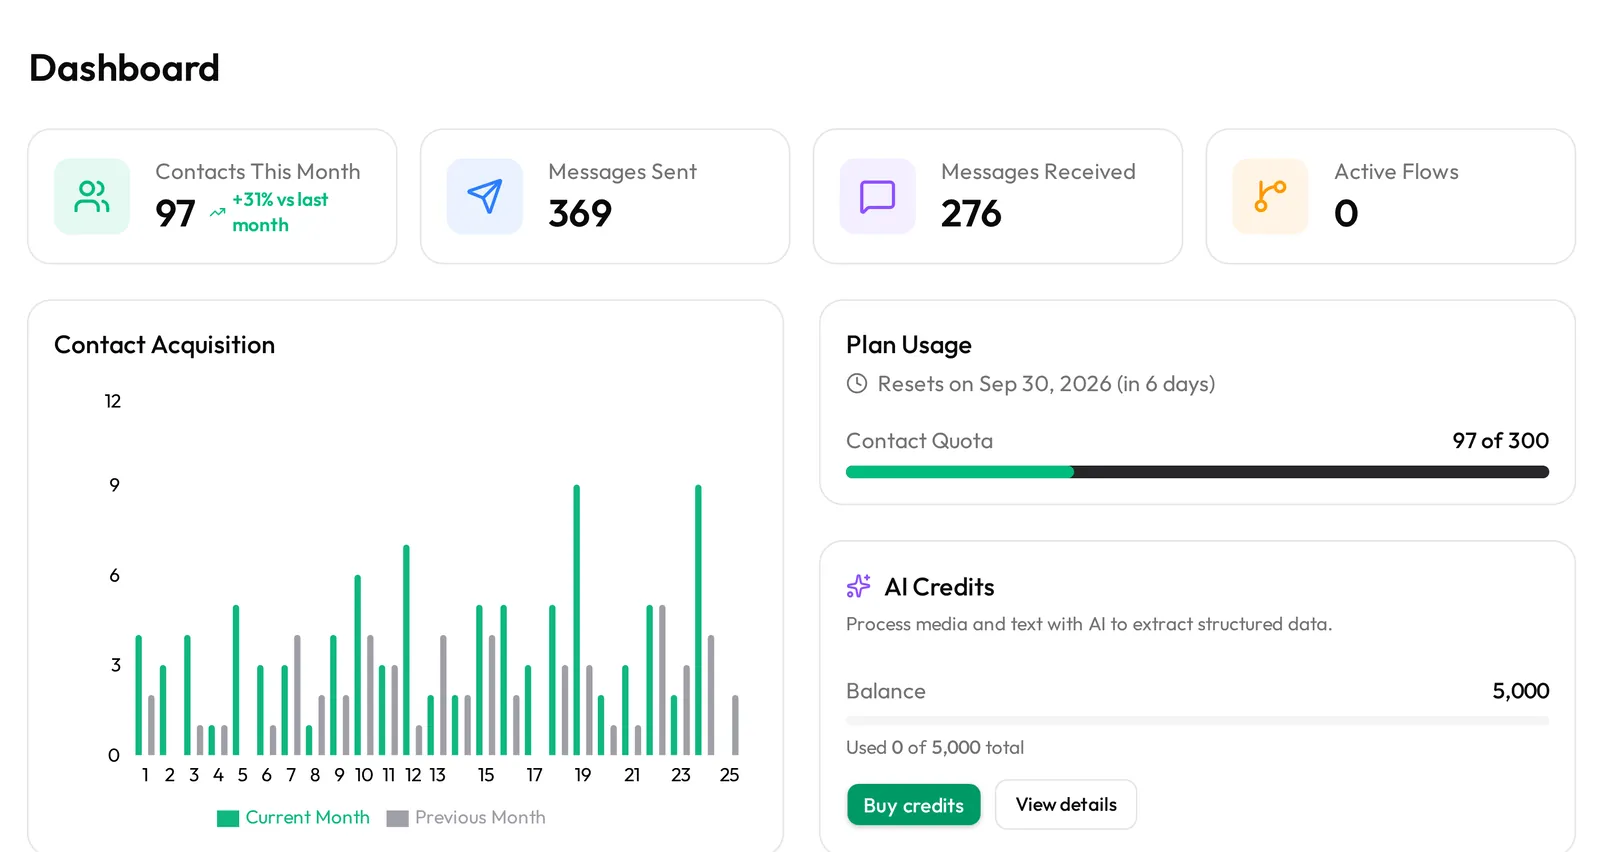Image resolution: width=1600 pixels, height=852 pixels.
Task: Click the Messages Sent value 369
Action: point(580,213)
